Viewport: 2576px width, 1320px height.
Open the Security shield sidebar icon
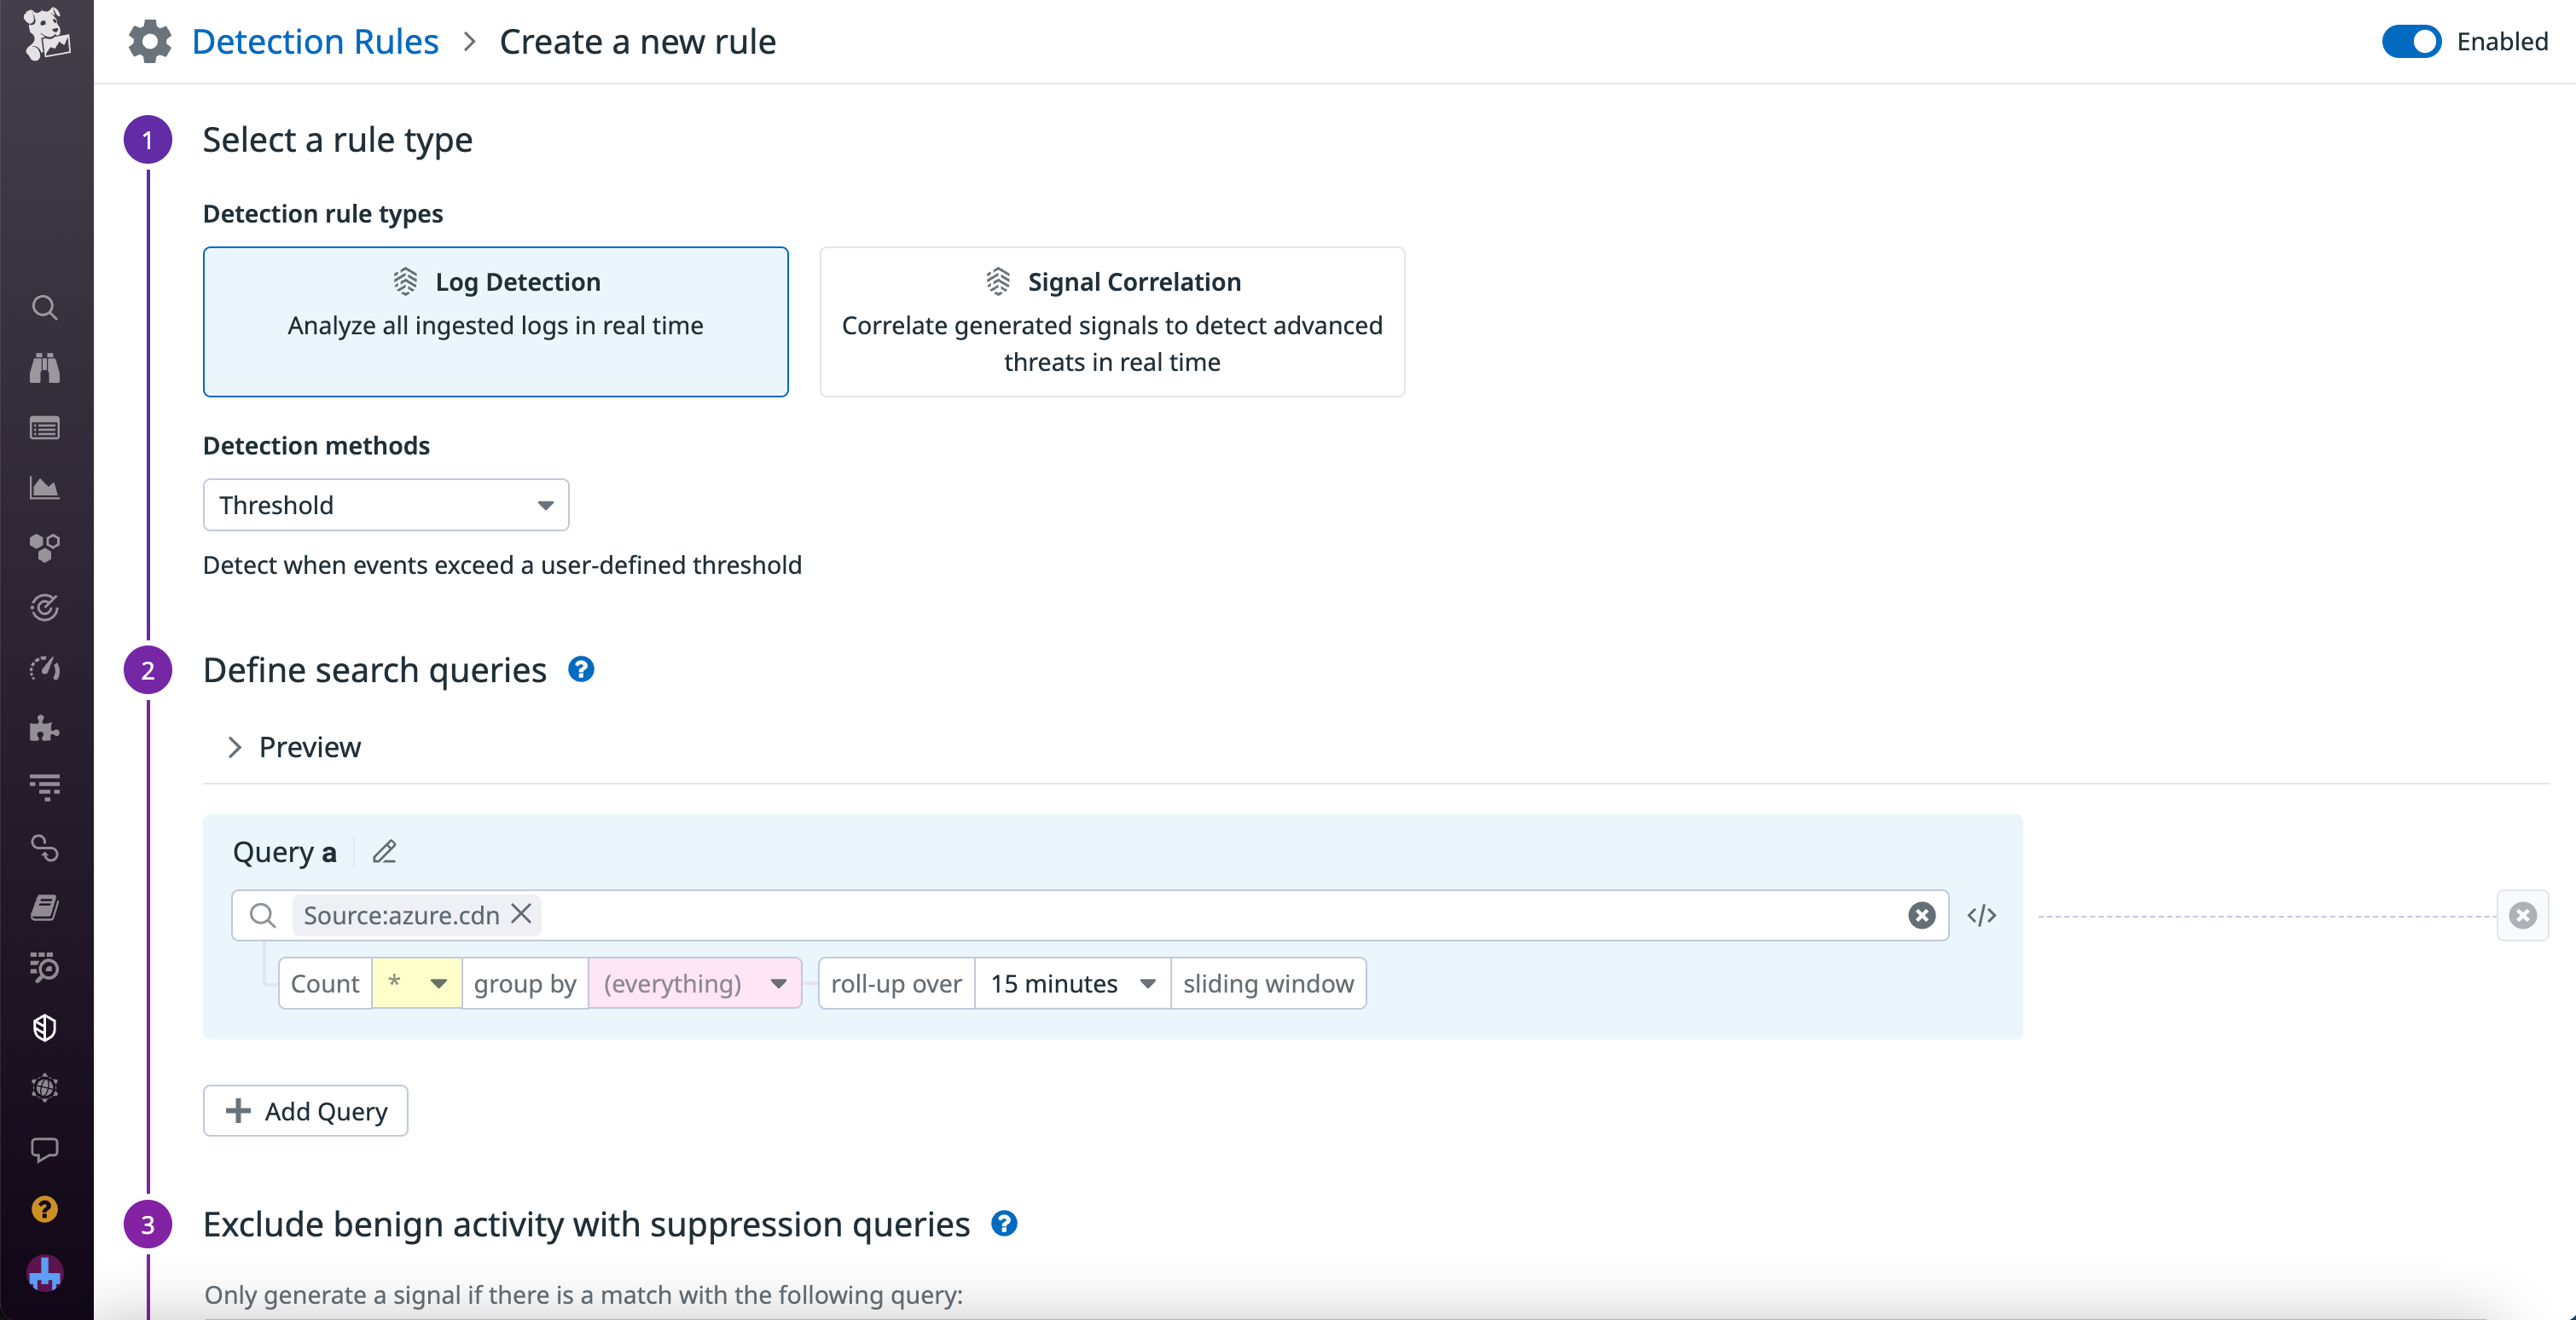(45, 1027)
